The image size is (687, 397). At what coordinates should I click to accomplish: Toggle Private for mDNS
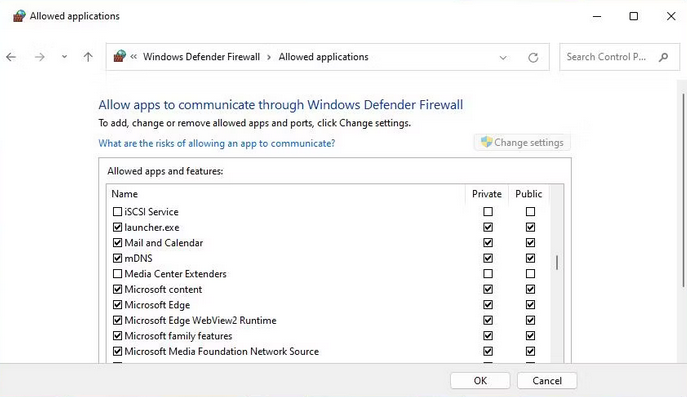pos(488,258)
